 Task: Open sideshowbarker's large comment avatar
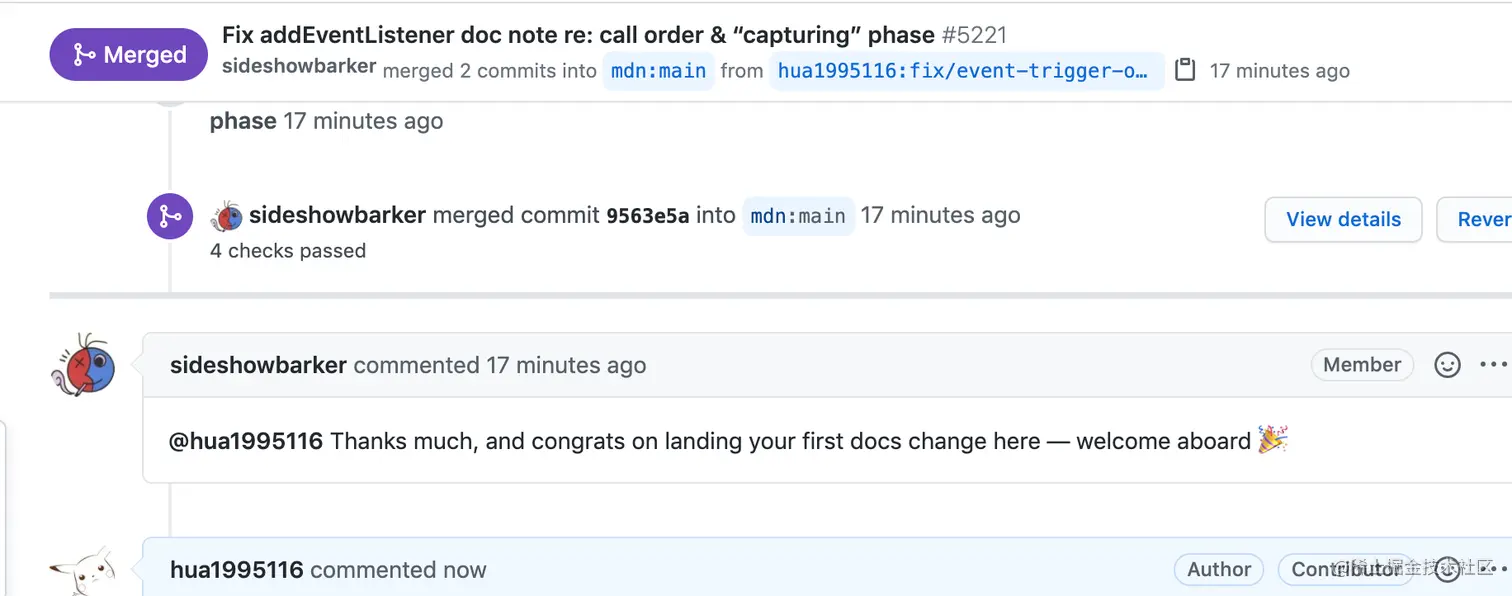pyautogui.click(x=83, y=367)
